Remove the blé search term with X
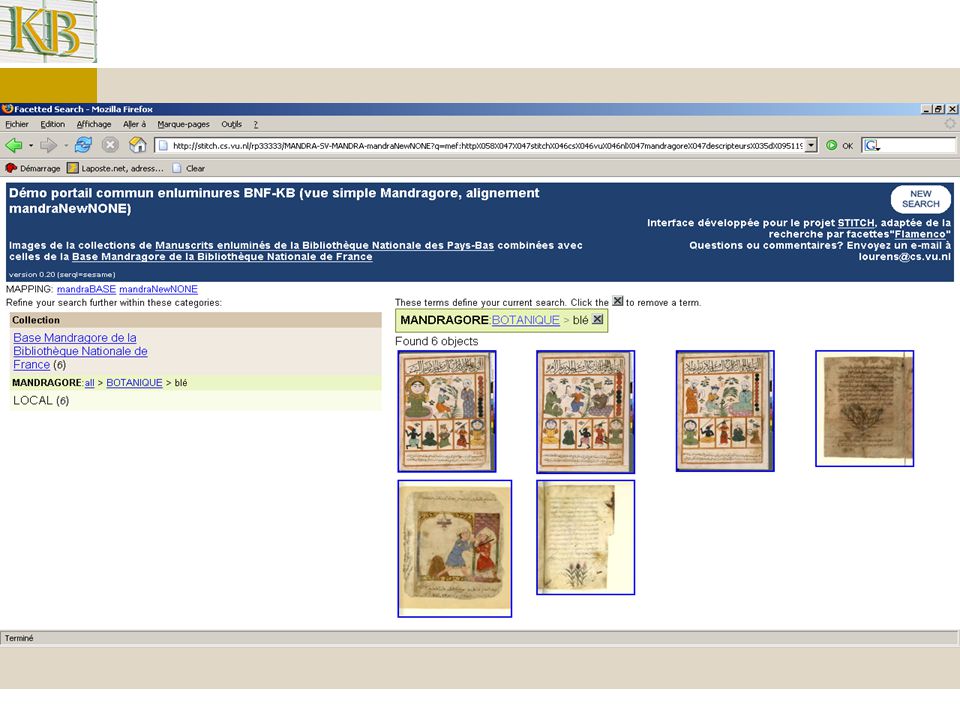 coord(598,320)
